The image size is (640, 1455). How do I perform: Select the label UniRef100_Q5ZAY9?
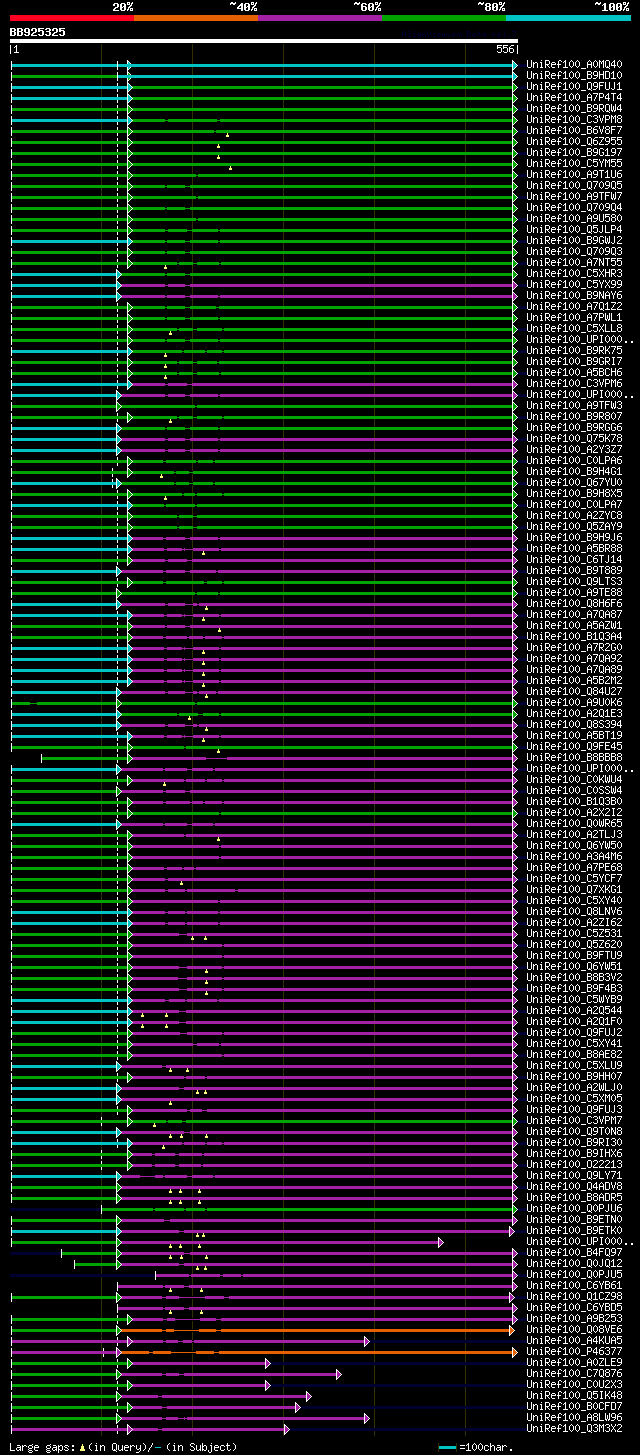(574, 526)
